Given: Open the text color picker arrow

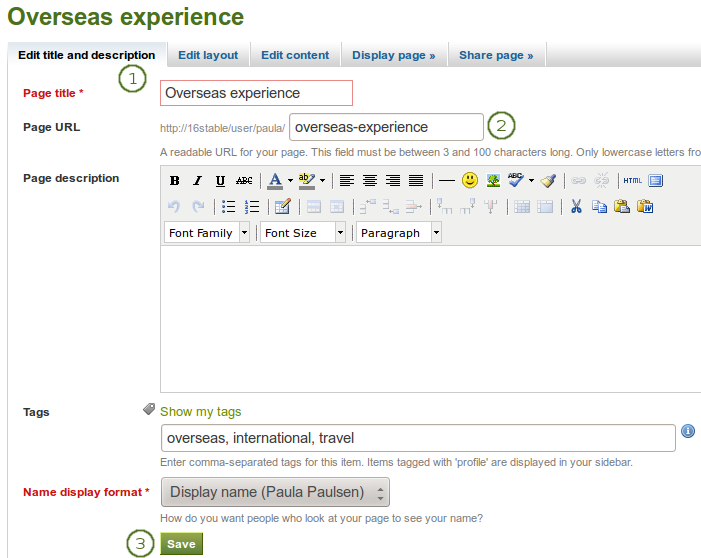Looking at the screenshot, I should click(290, 181).
